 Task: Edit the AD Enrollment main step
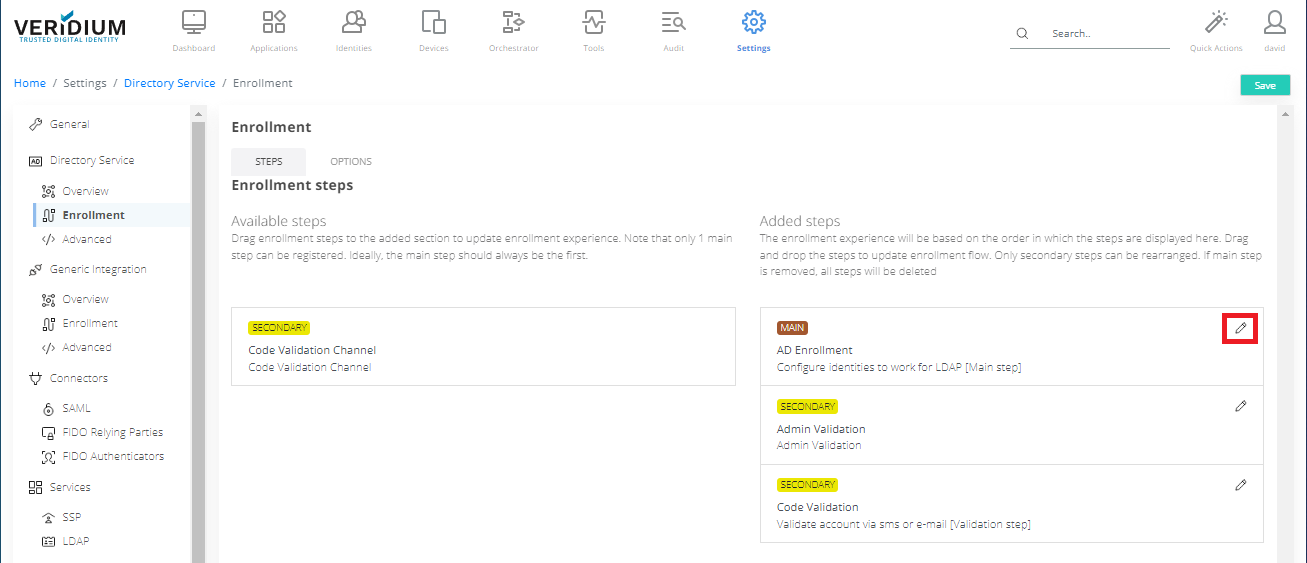1240,328
